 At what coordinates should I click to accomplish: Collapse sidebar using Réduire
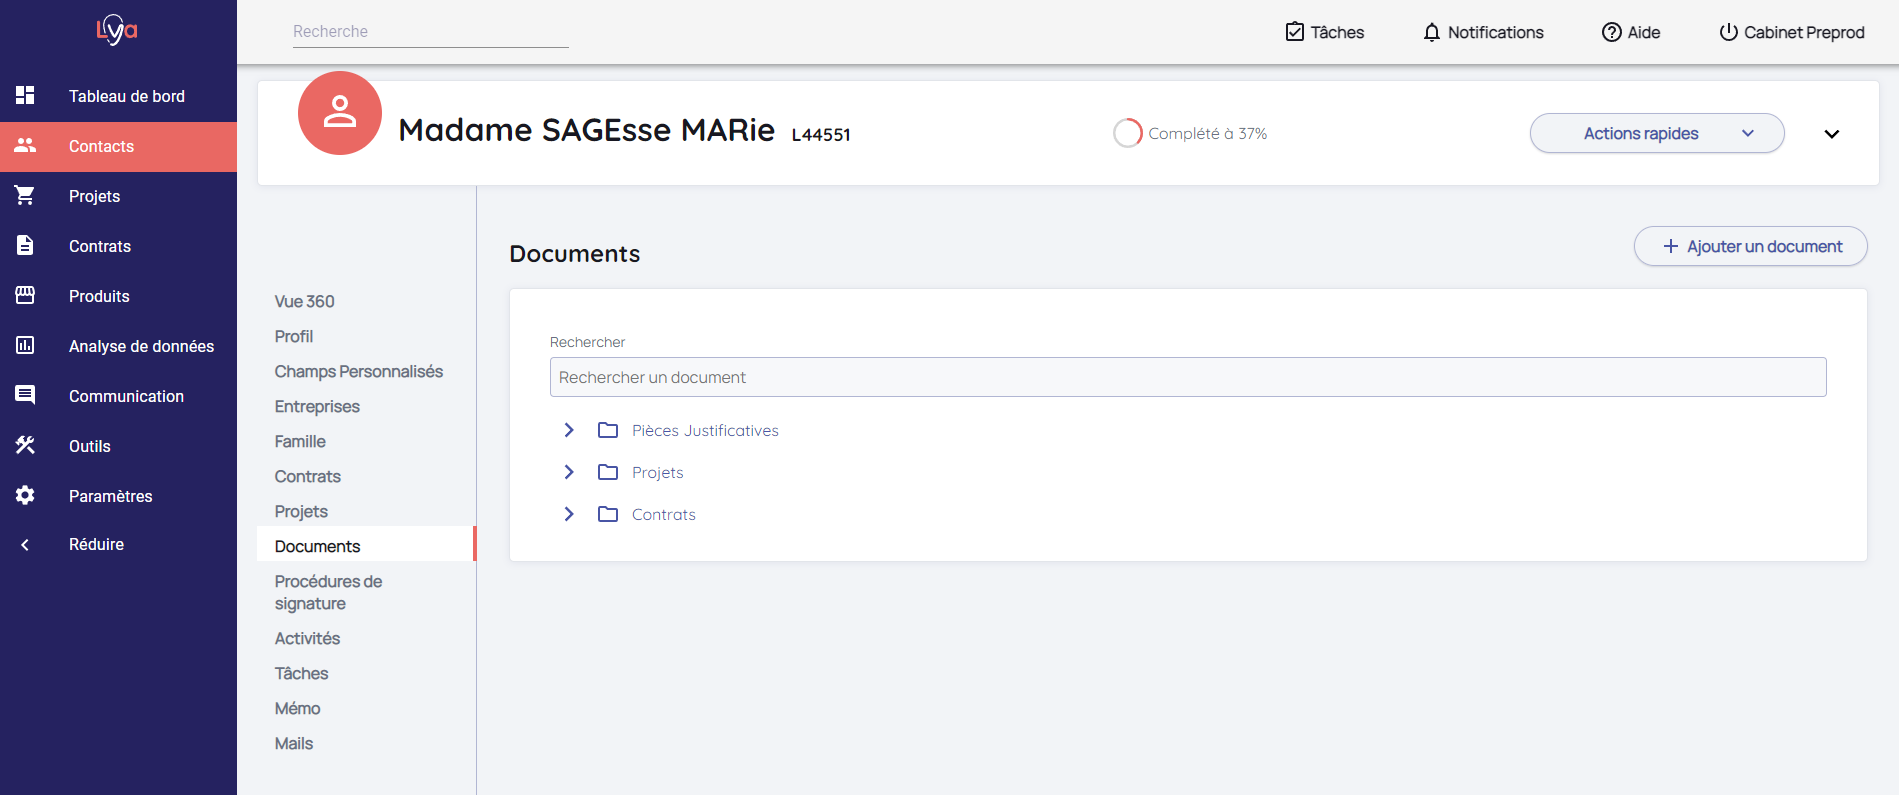pyautogui.click(x=96, y=544)
